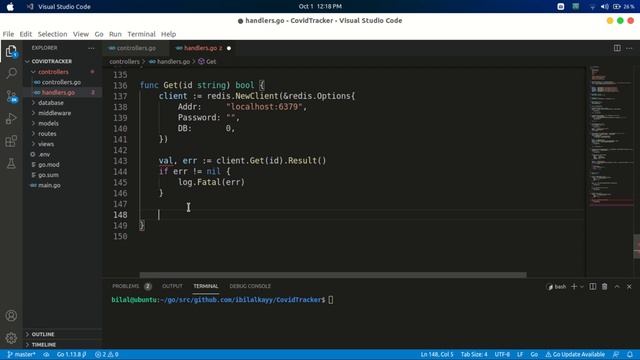Click the horizontal editor scrollbar
This screenshot has width=640, height=360.
[x=333, y=275]
